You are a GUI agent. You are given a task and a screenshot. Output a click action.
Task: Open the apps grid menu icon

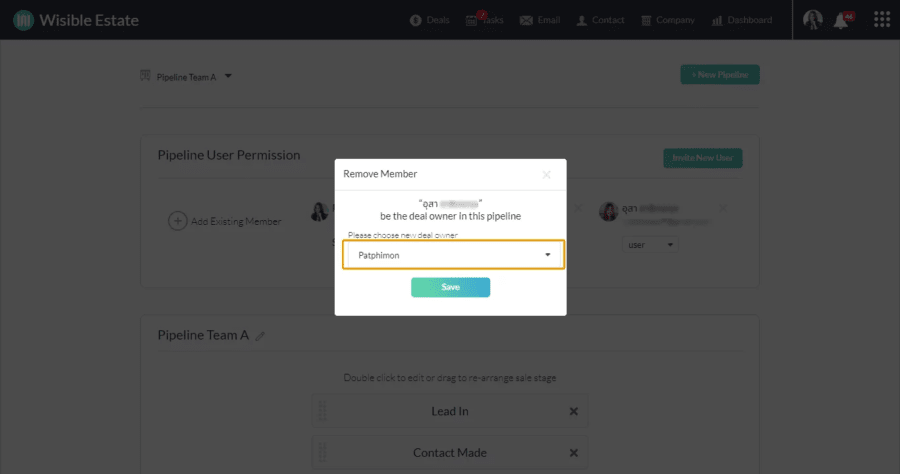881,20
